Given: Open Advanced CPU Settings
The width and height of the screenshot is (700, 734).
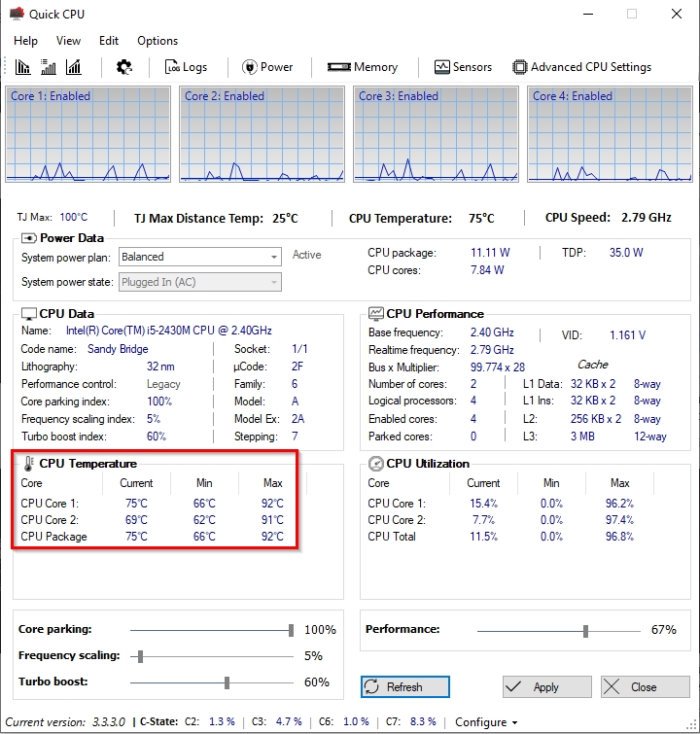Looking at the screenshot, I should [x=582, y=67].
